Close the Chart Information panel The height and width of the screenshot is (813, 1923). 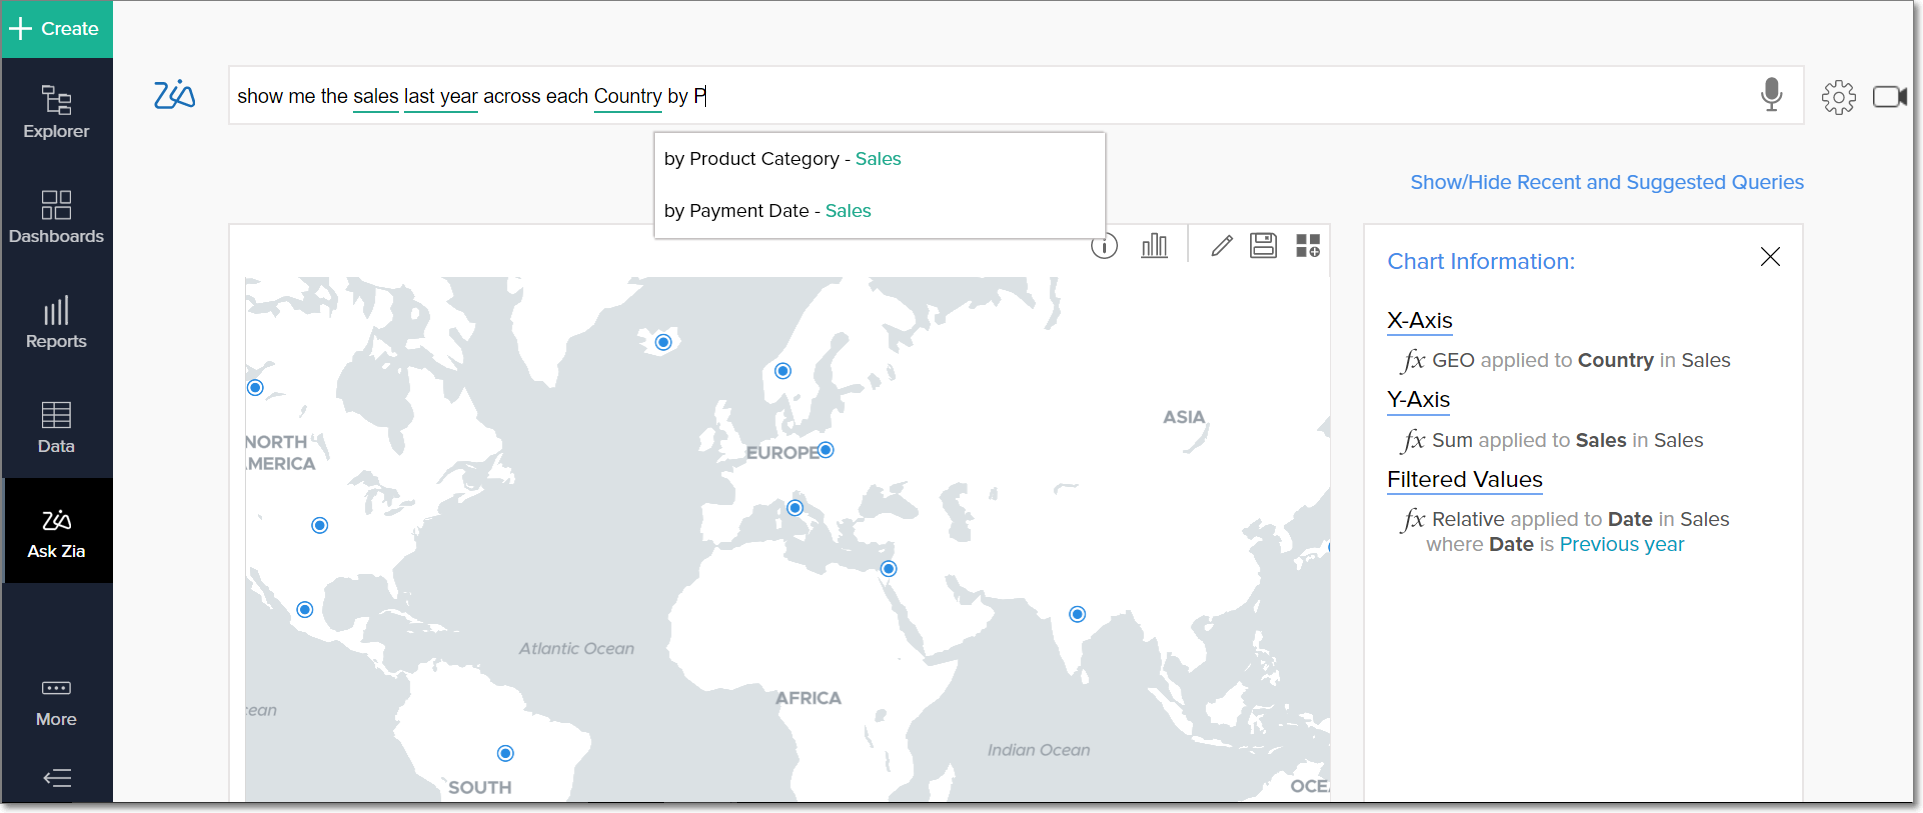1769,257
